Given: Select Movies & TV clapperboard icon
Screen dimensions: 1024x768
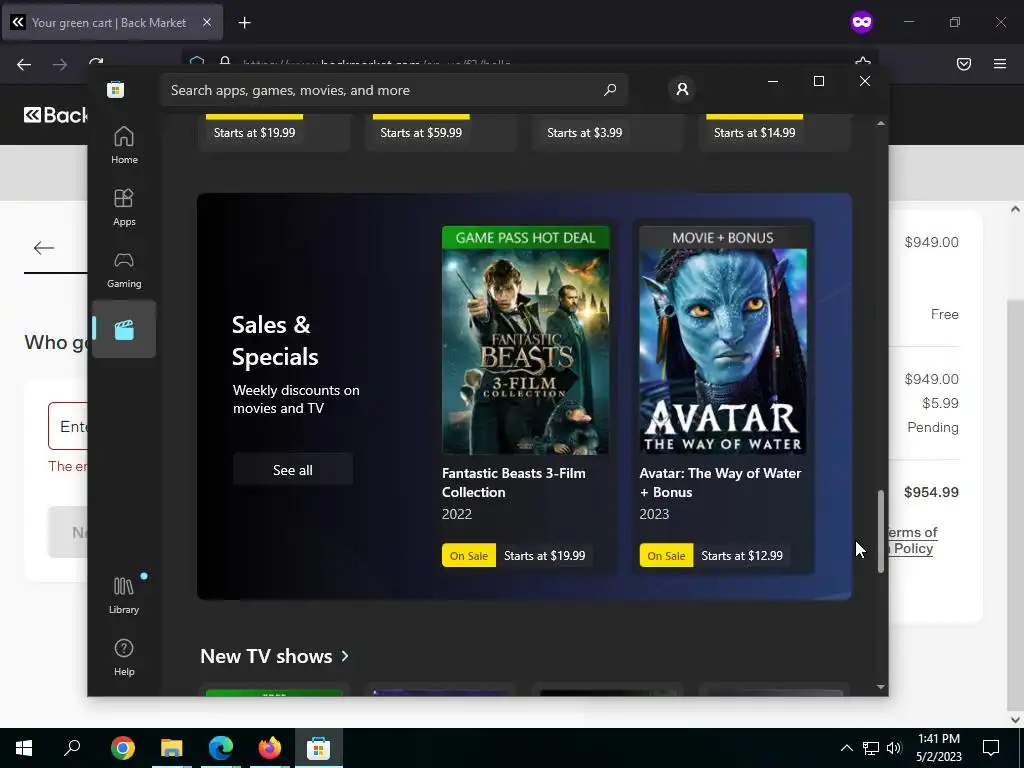Looking at the screenshot, I should 124,329.
